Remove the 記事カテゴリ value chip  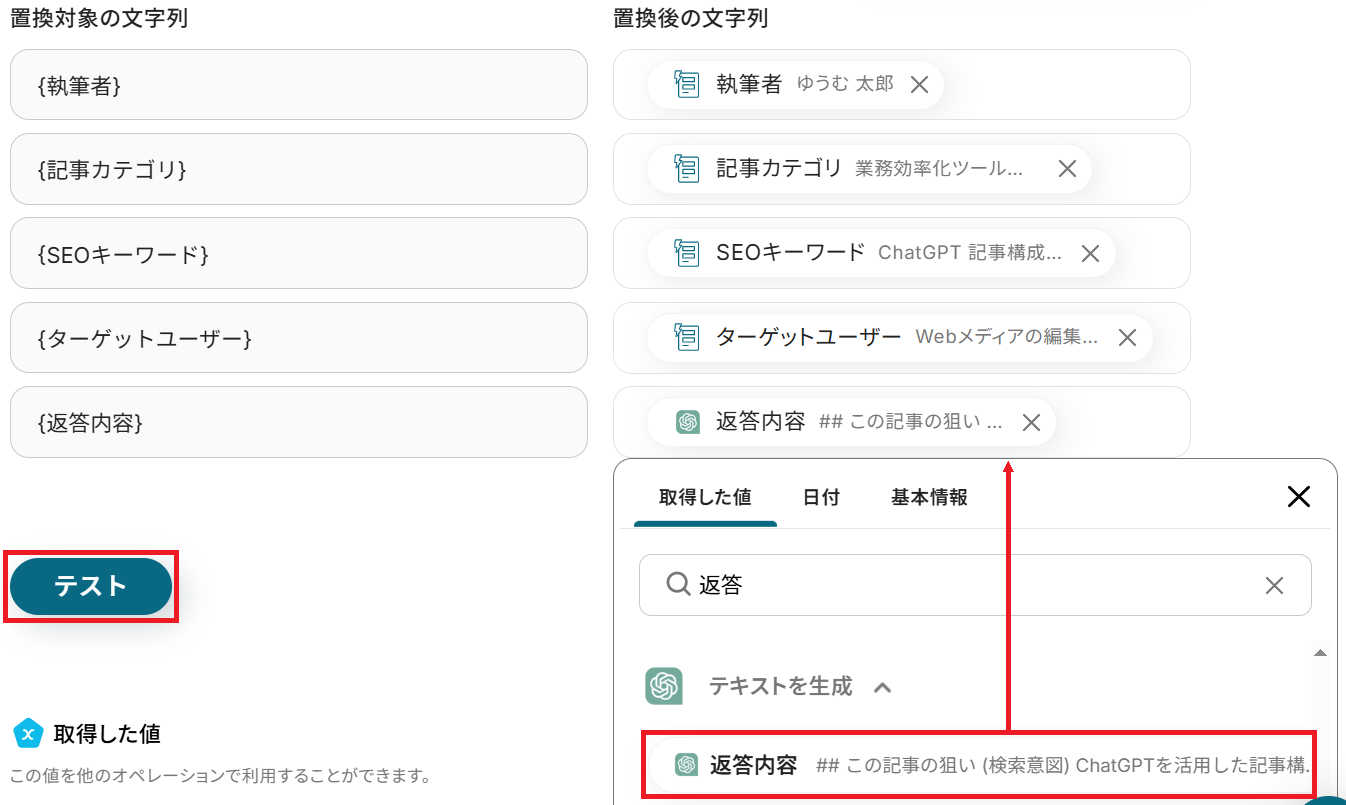click(x=1067, y=169)
